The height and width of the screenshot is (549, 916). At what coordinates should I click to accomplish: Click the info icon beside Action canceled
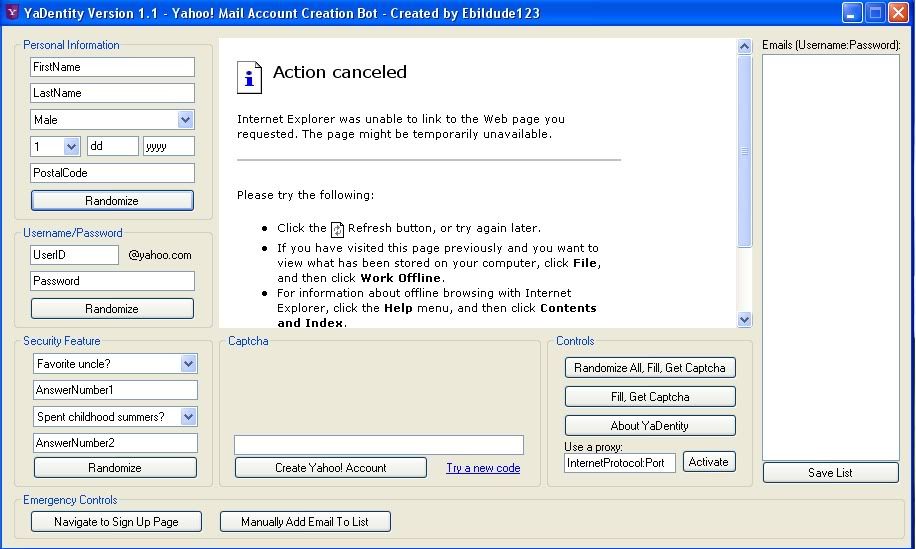(249, 78)
